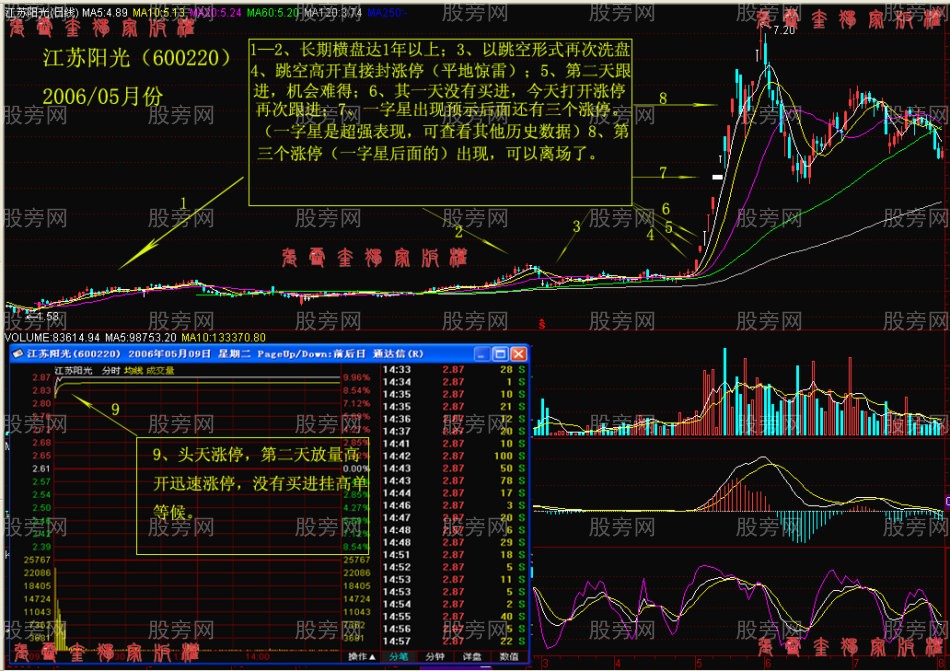Select the 14:54 tick row

point(454,604)
